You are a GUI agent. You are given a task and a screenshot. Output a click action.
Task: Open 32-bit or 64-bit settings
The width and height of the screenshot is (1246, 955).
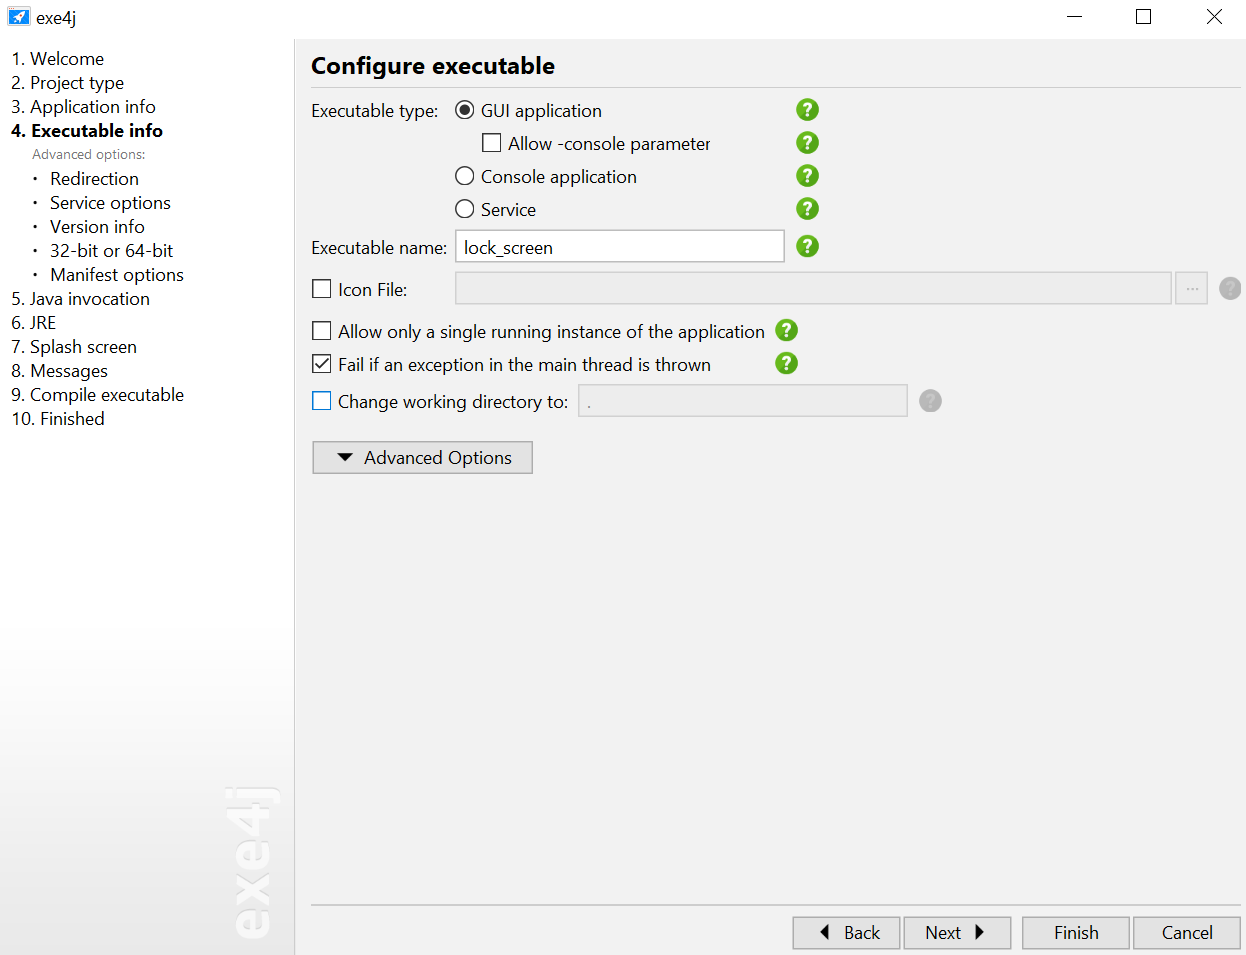point(111,251)
